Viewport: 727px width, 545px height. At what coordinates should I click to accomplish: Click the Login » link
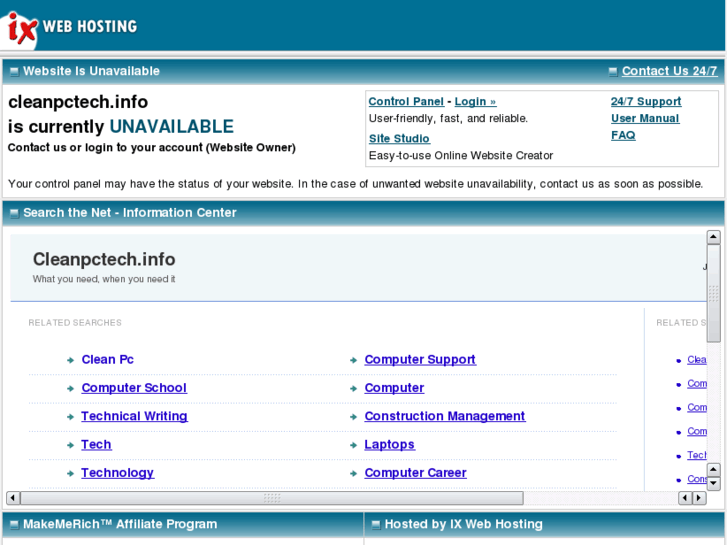coord(475,102)
